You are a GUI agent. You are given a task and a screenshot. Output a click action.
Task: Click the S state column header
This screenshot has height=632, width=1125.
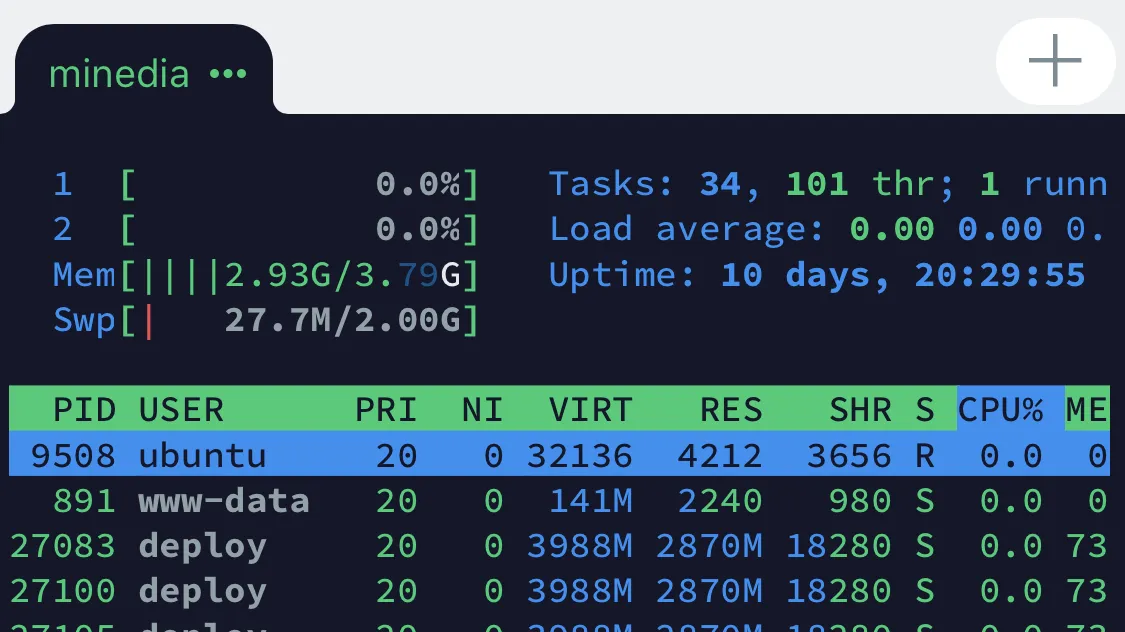pos(925,410)
